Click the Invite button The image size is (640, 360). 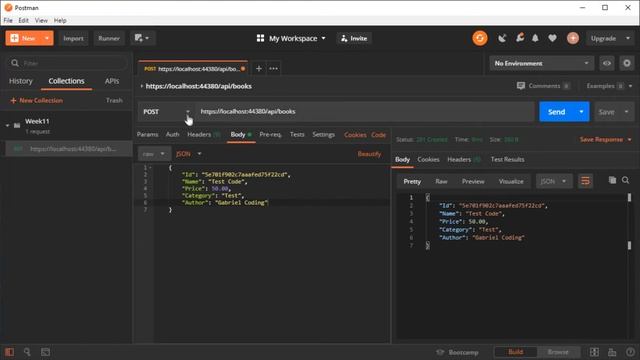tap(354, 38)
